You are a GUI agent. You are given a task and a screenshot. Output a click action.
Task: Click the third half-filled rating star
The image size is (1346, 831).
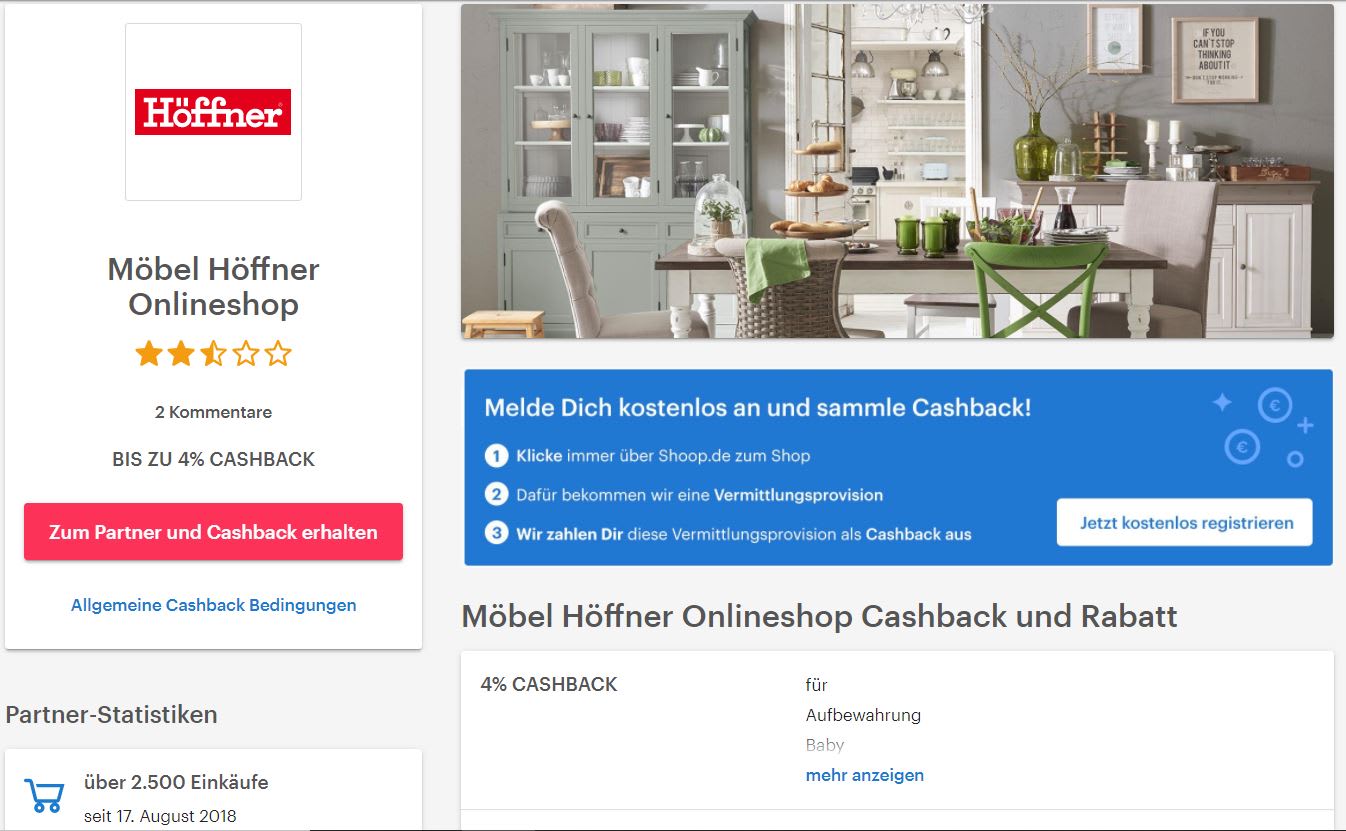pos(213,354)
